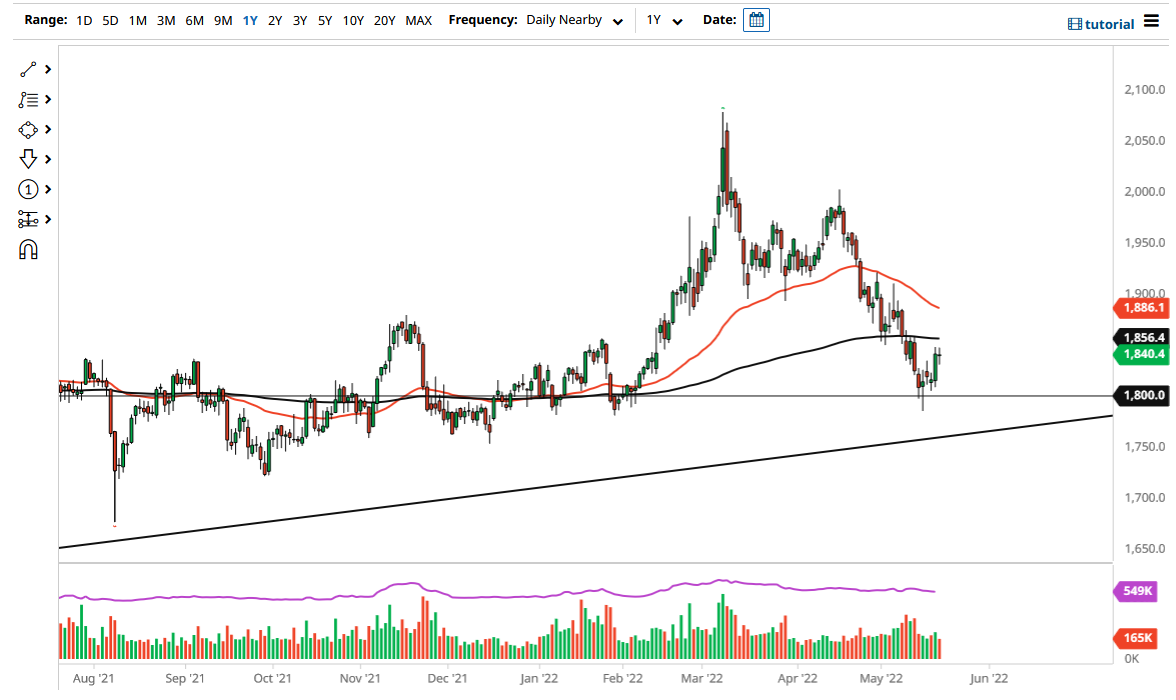Open the Daily Nearby frequency dropdown

point(574,20)
